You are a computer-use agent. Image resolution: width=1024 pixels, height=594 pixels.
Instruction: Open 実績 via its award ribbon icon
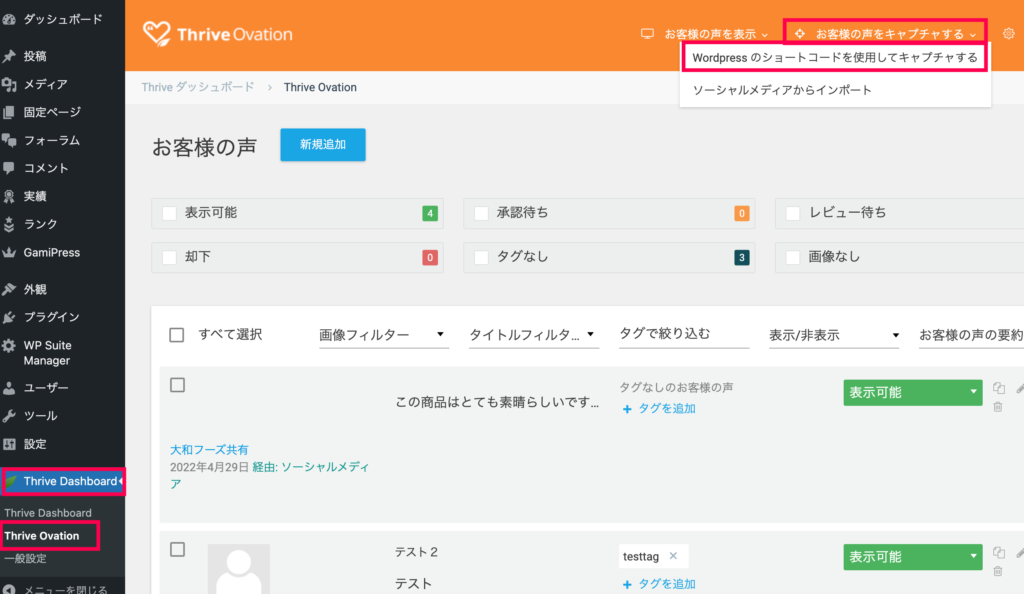(9, 196)
